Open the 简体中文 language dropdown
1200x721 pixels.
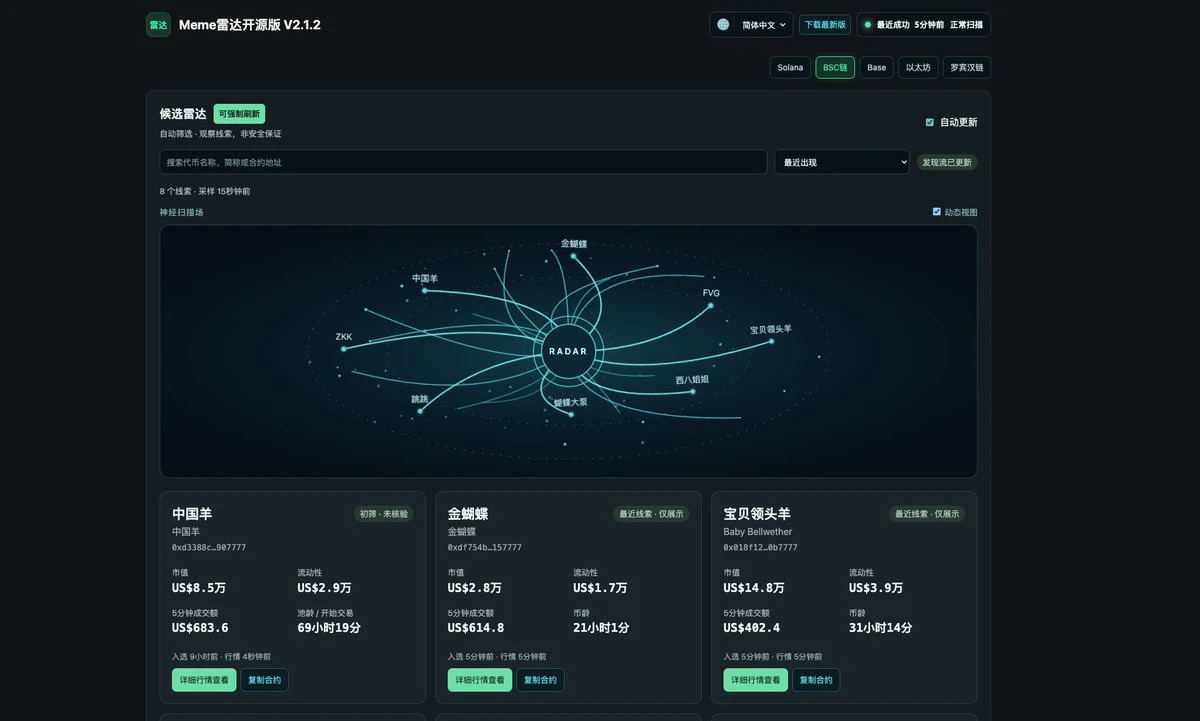click(764, 25)
